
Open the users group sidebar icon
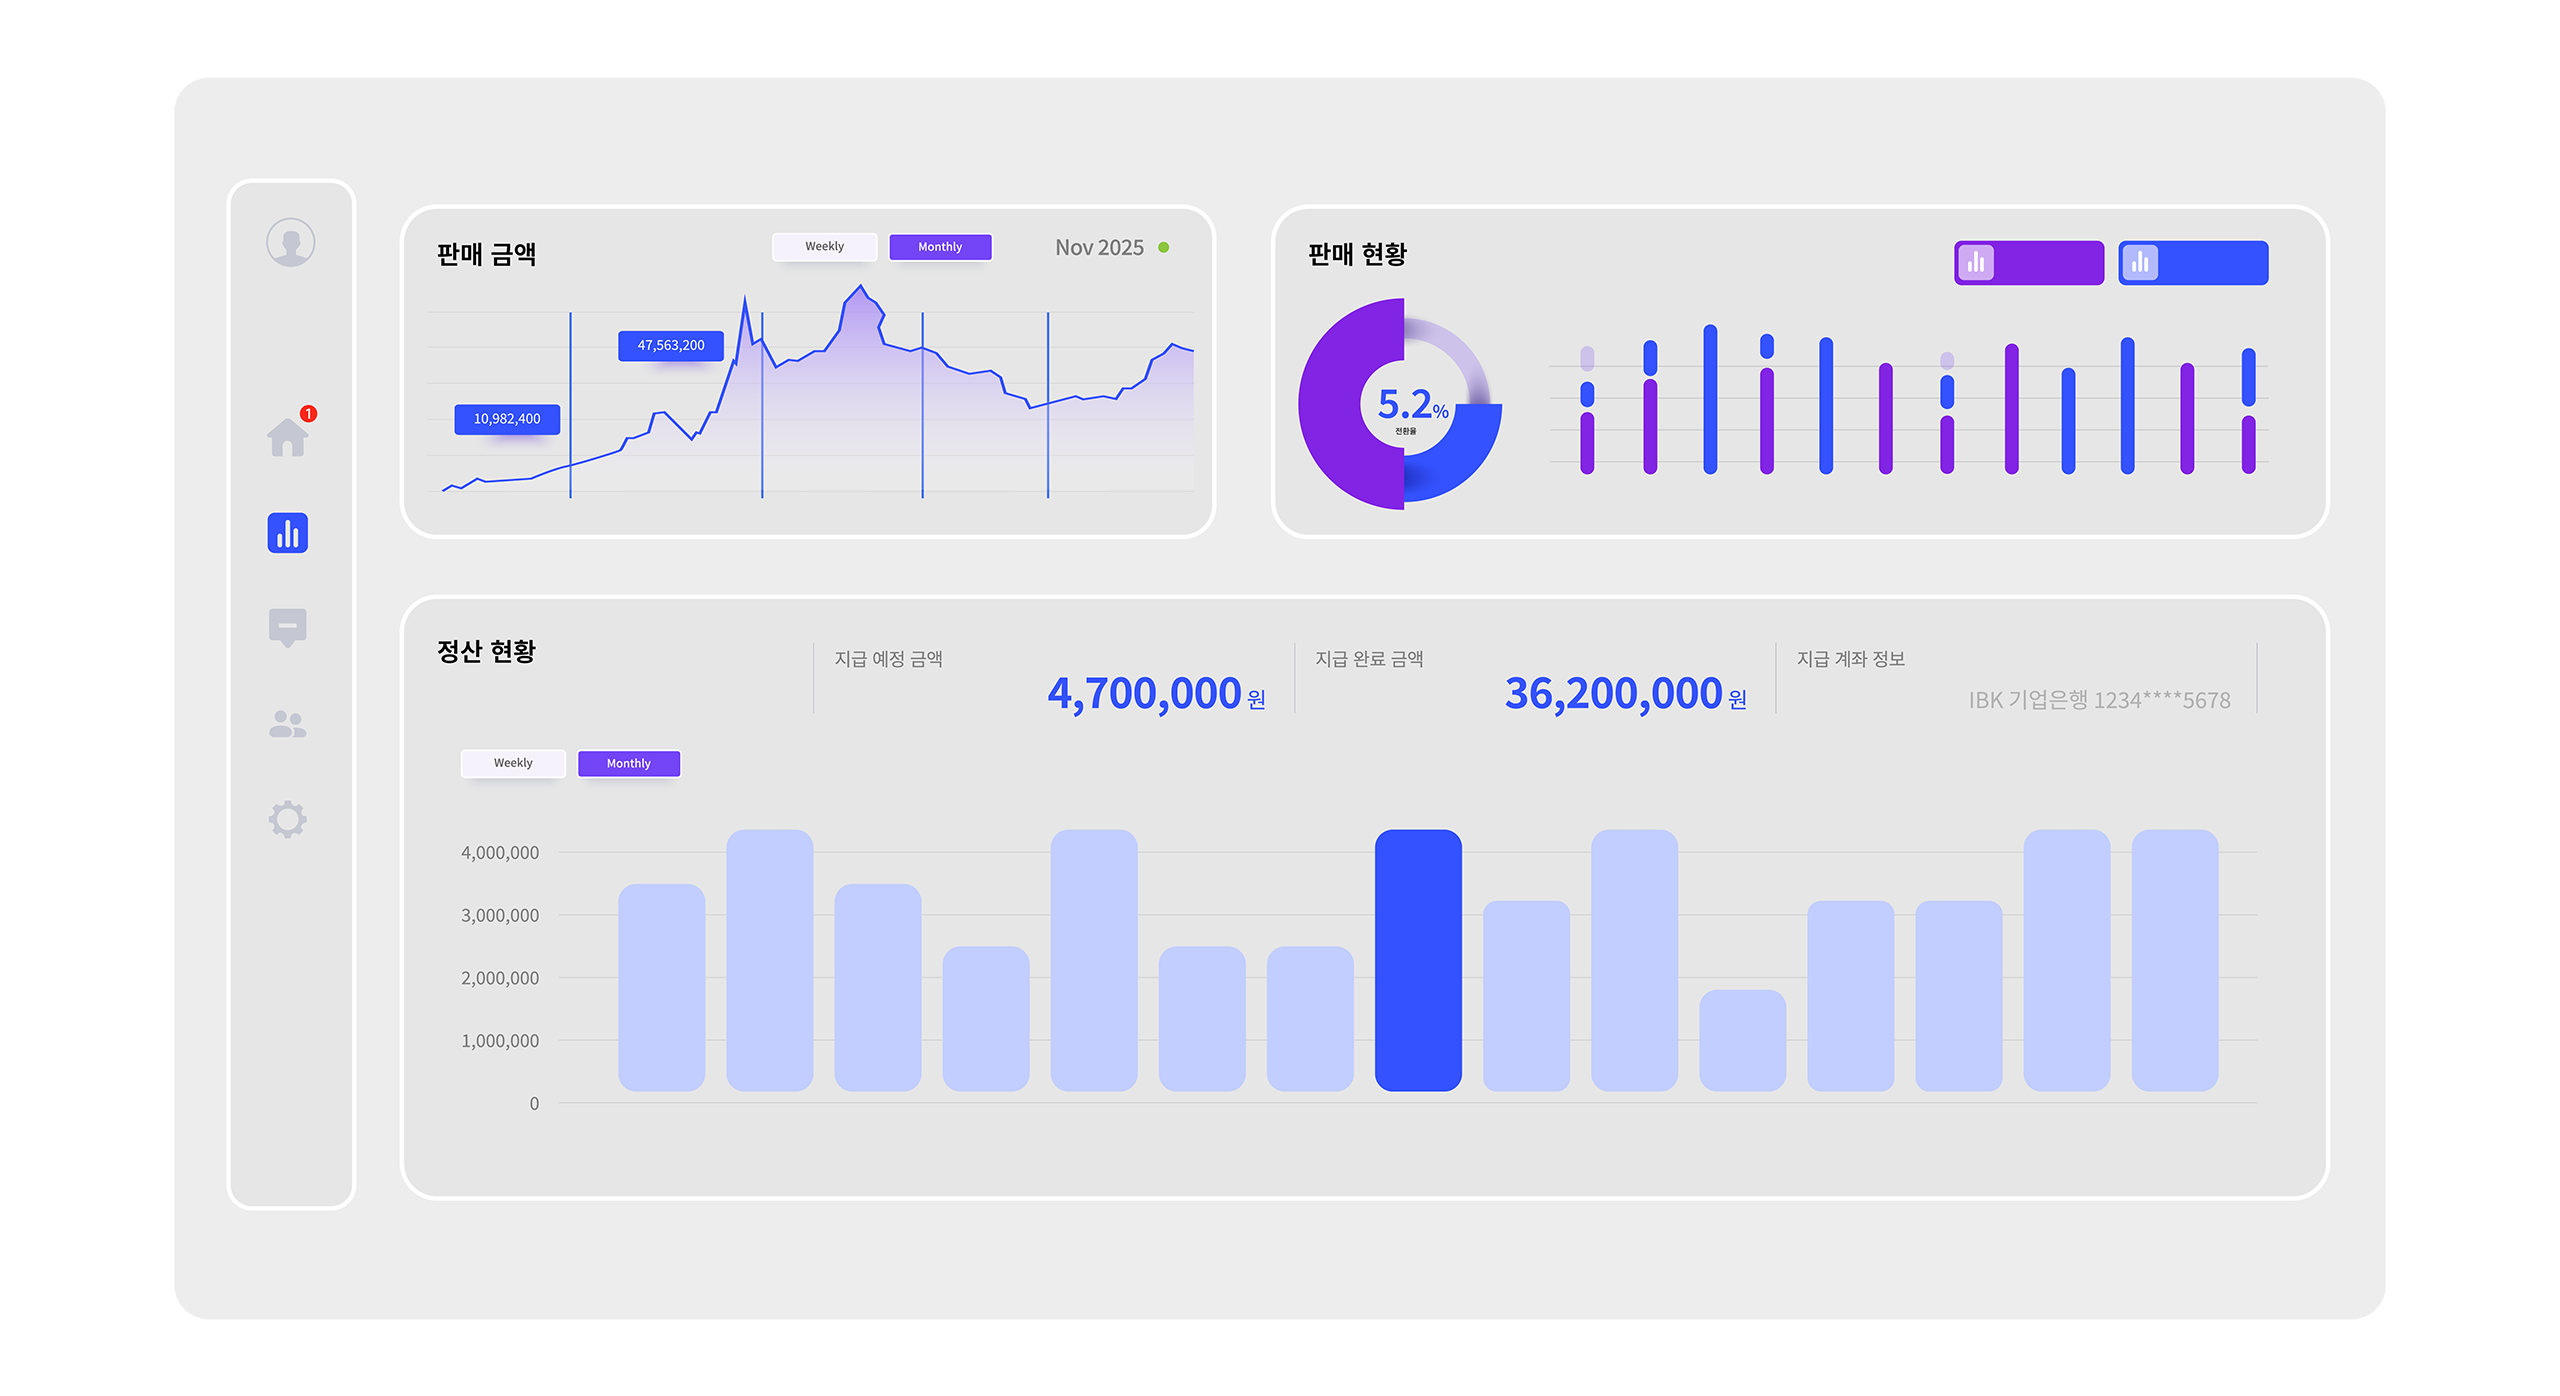287,723
